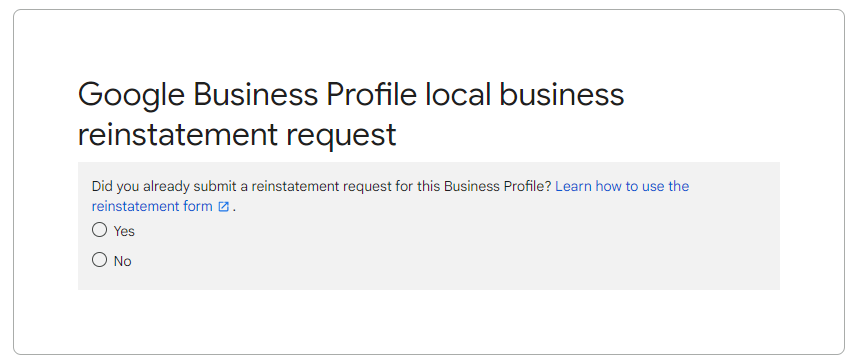Choose the "Yes" option label text
The width and height of the screenshot is (855, 363).
click(124, 231)
